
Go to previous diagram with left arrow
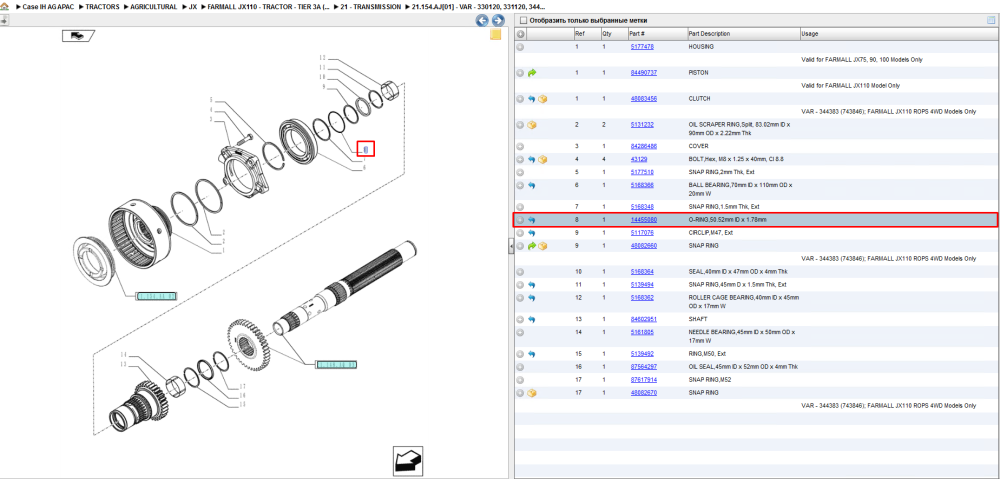pyautogui.click(x=483, y=20)
